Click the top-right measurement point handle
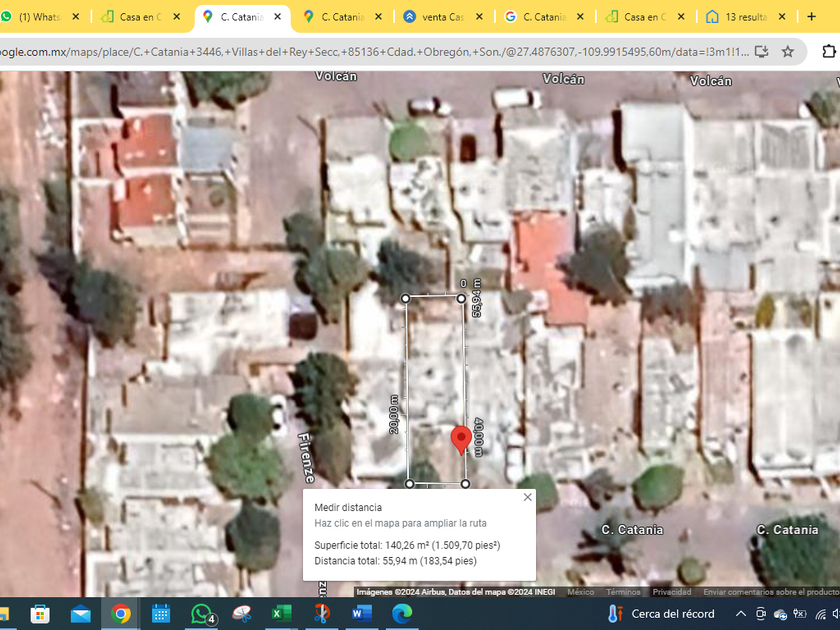Image resolution: width=840 pixels, height=630 pixels. click(x=462, y=298)
